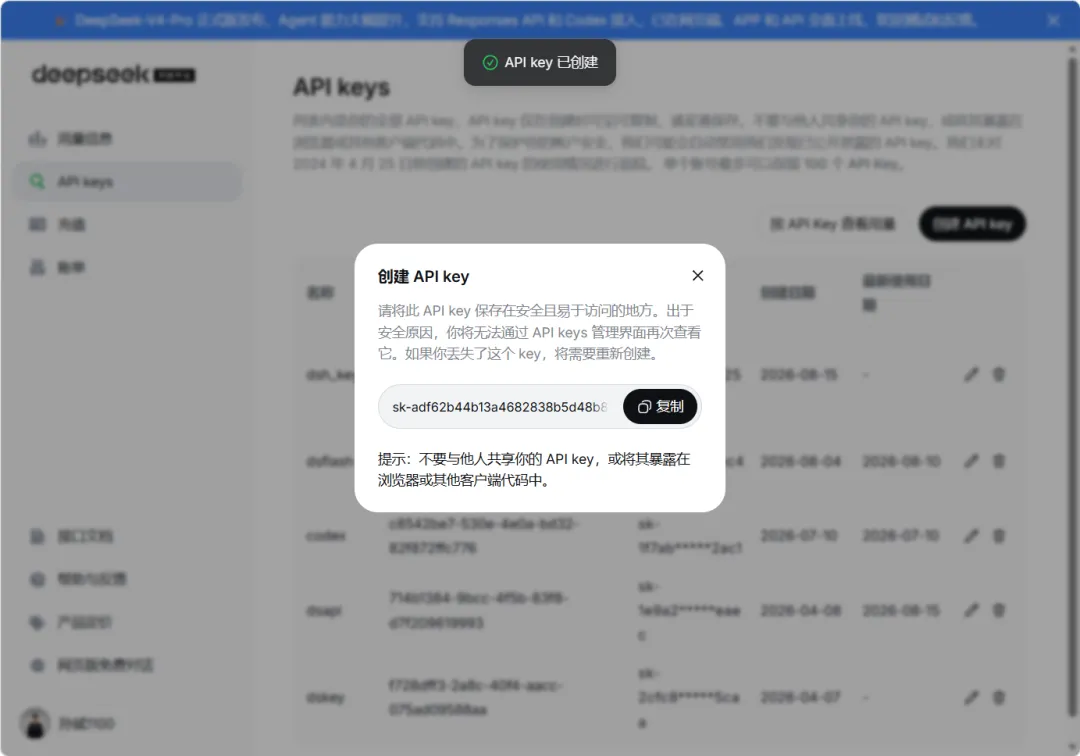Edit the key created 2026-08-04
The height and width of the screenshot is (756, 1080).
coord(971,461)
